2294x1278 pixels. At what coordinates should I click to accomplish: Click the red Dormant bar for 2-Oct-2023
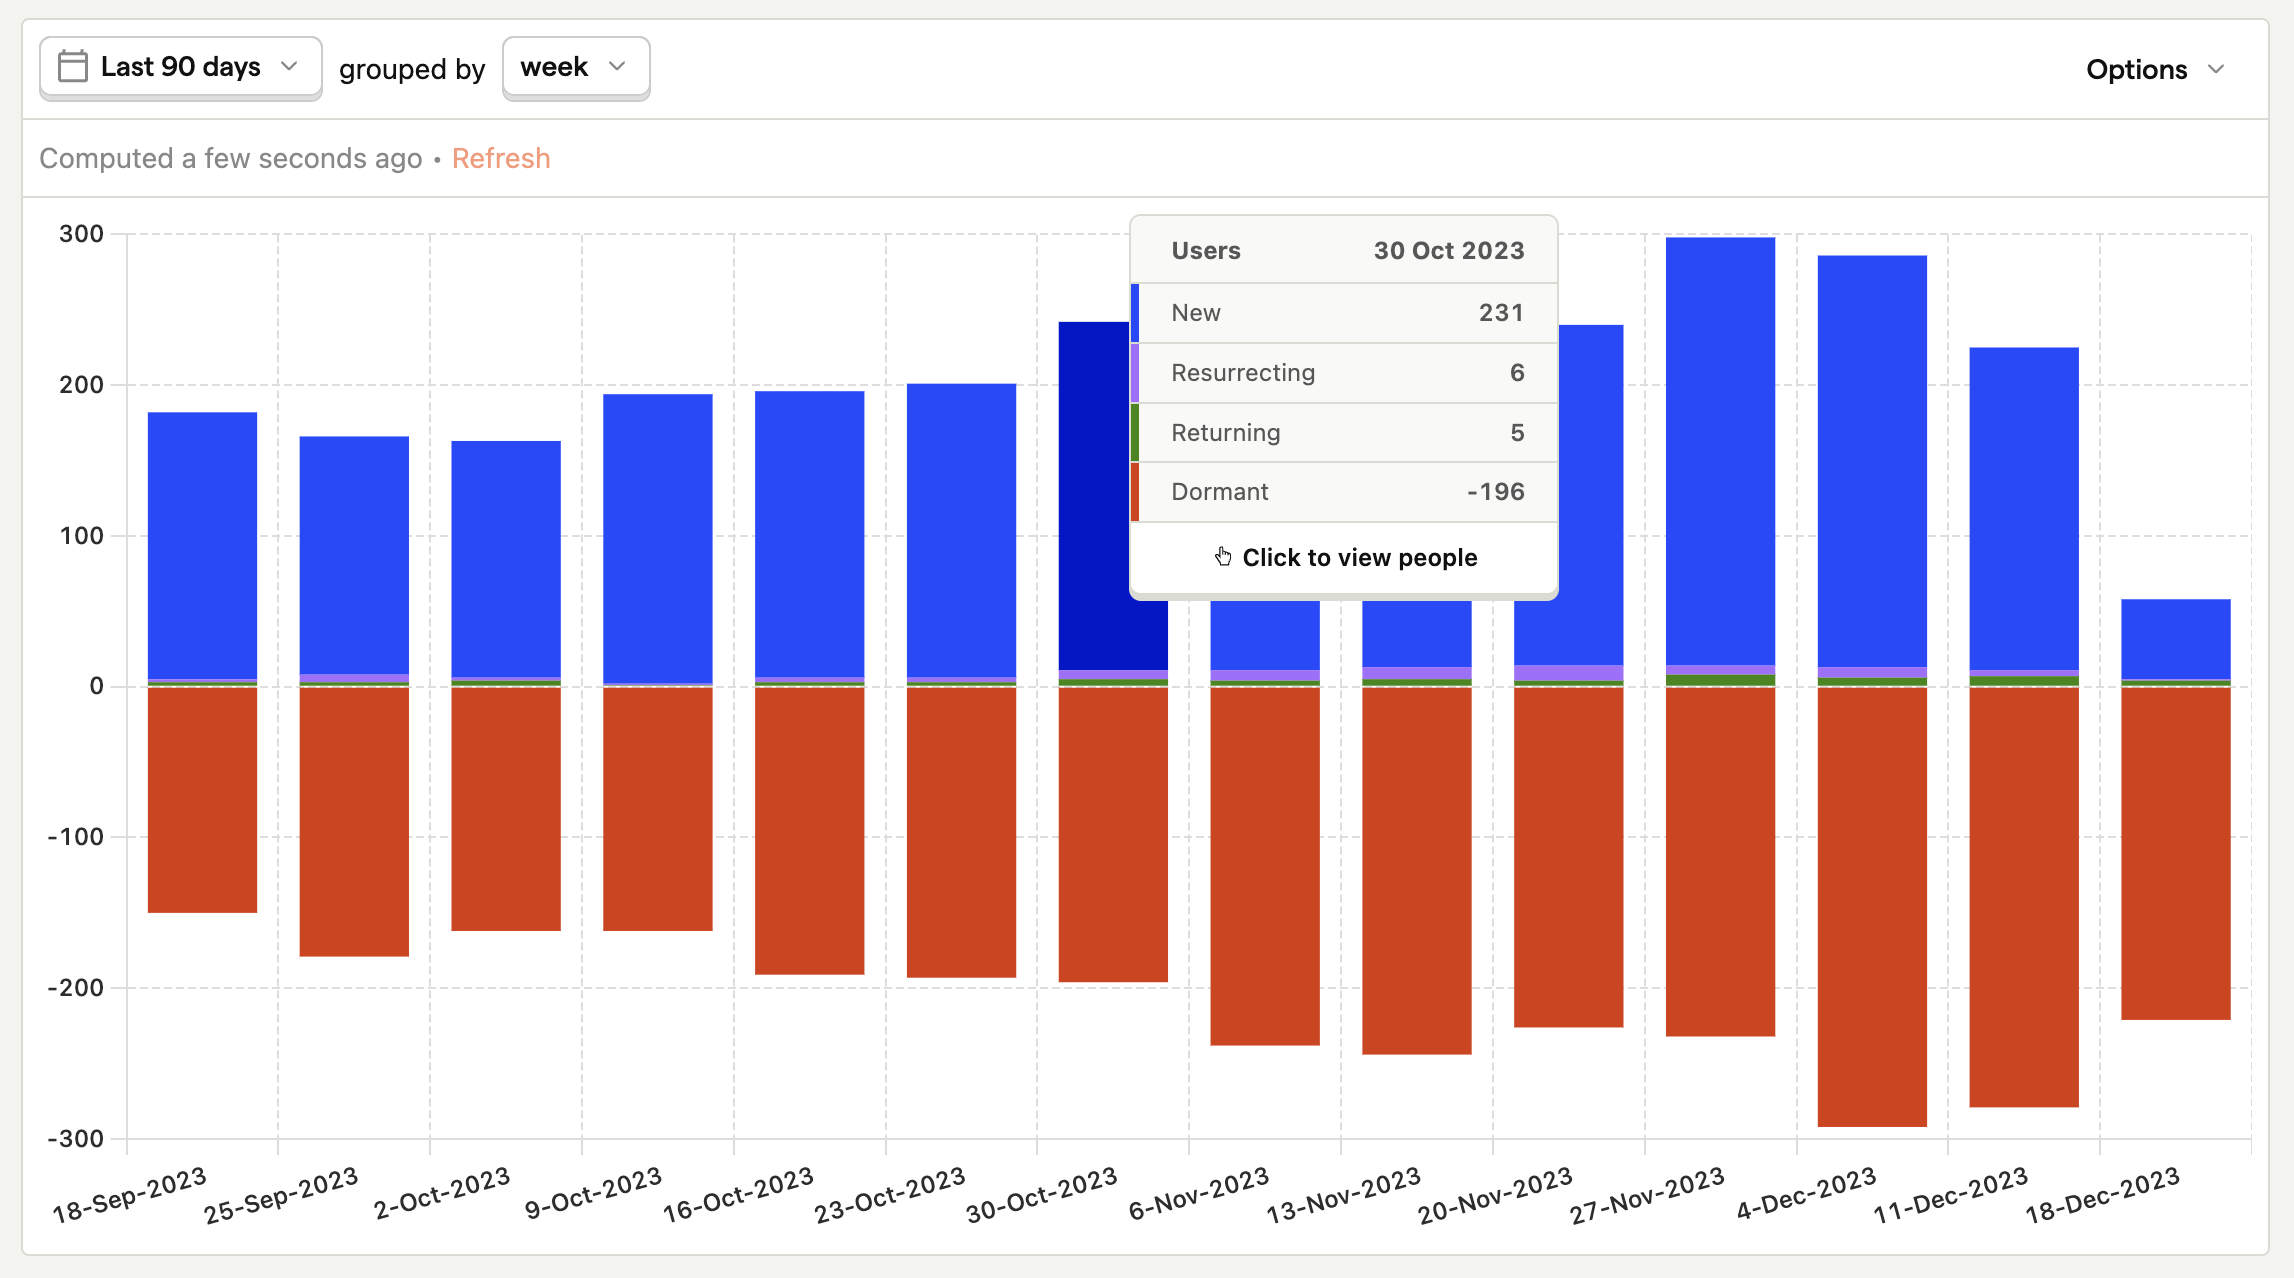point(506,809)
